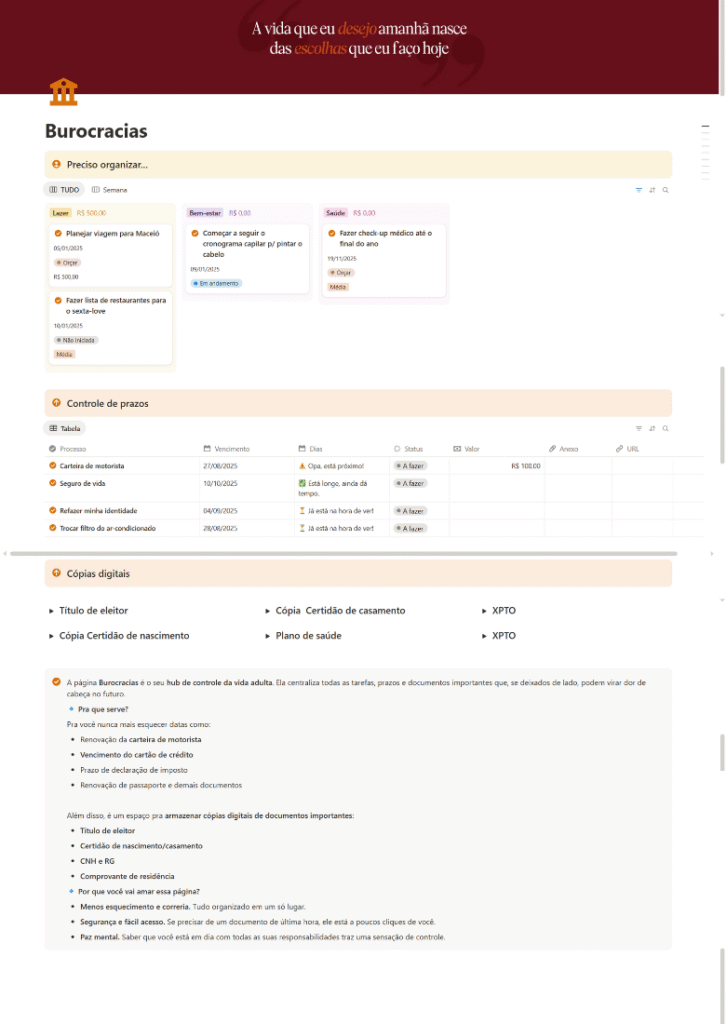Click the orange bank building page icon
Viewport: 726px width, 1024px height.
63,92
